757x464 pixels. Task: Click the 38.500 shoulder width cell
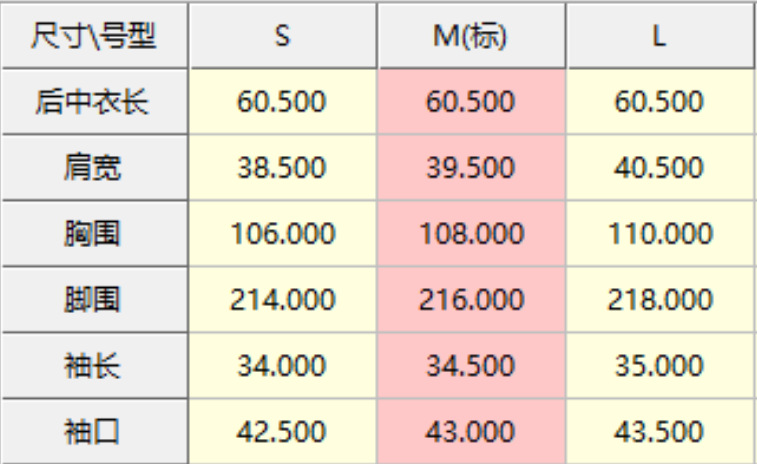coord(283,168)
